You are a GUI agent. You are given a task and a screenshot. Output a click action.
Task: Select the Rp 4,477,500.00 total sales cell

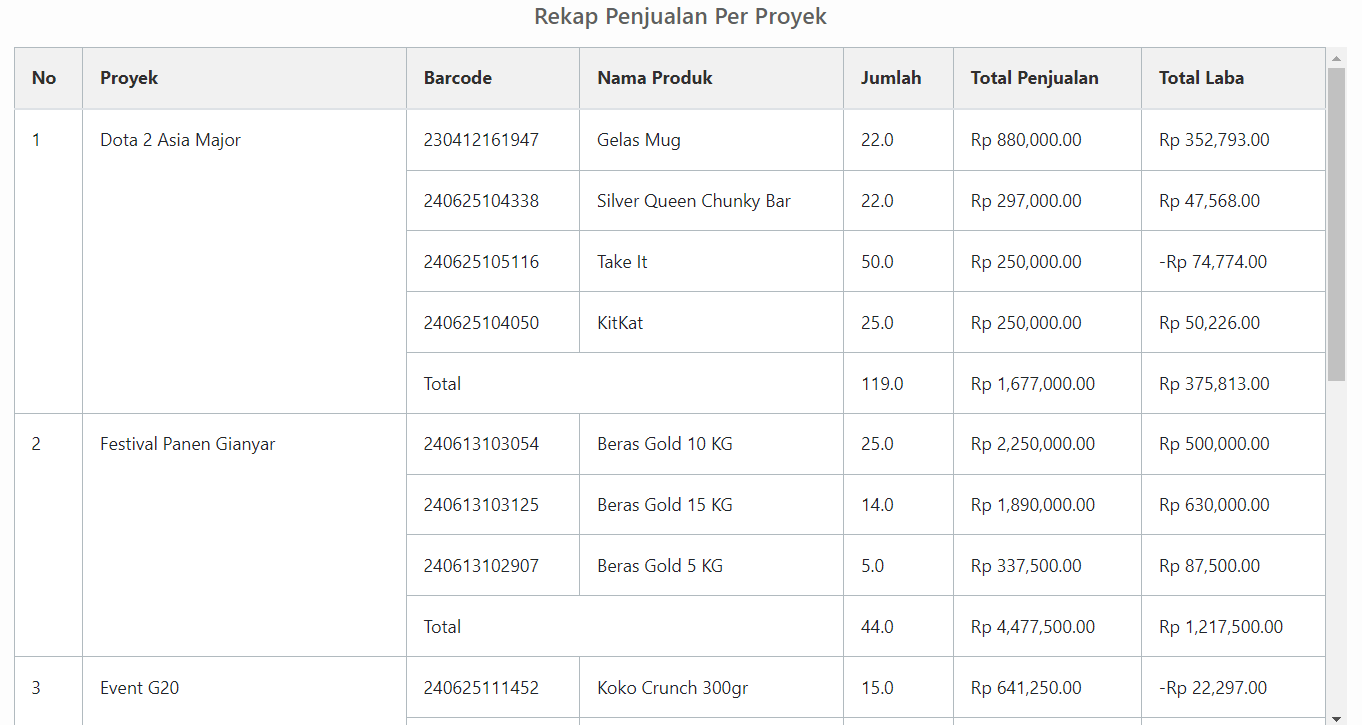pyautogui.click(x=1032, y=627)
